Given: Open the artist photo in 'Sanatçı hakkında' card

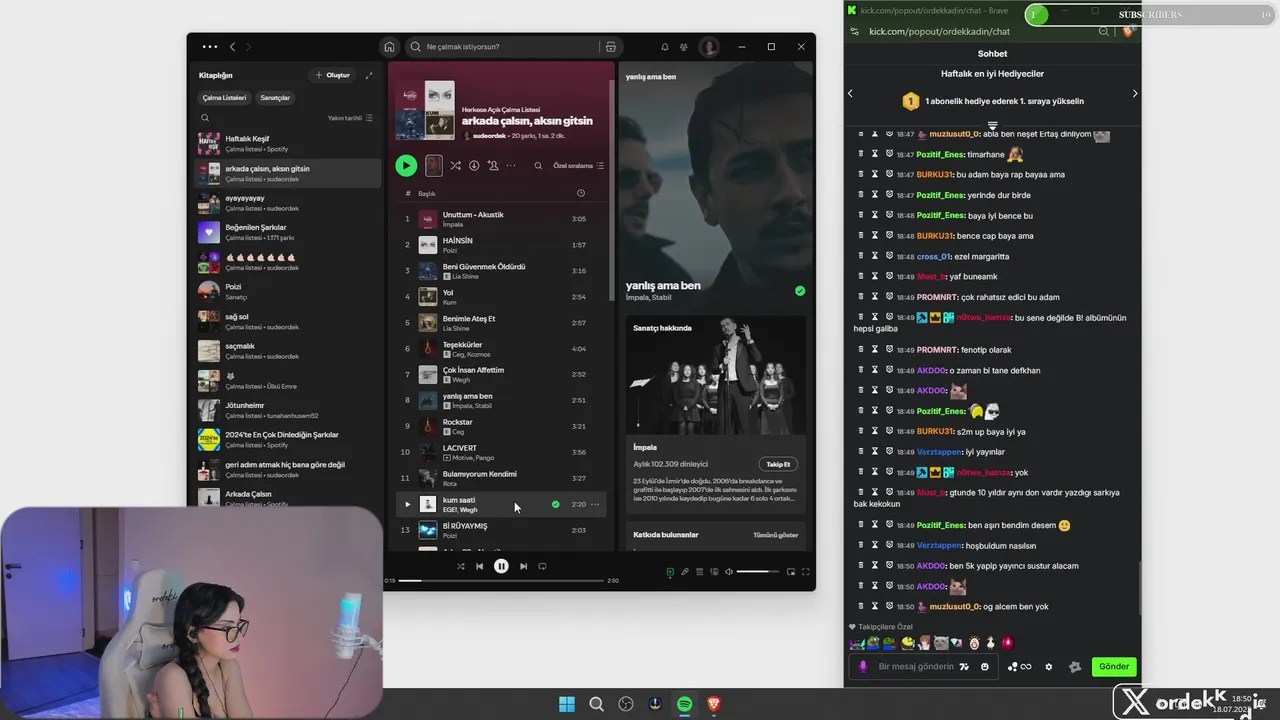Looking at the screenshot, I should click(716, 375).
